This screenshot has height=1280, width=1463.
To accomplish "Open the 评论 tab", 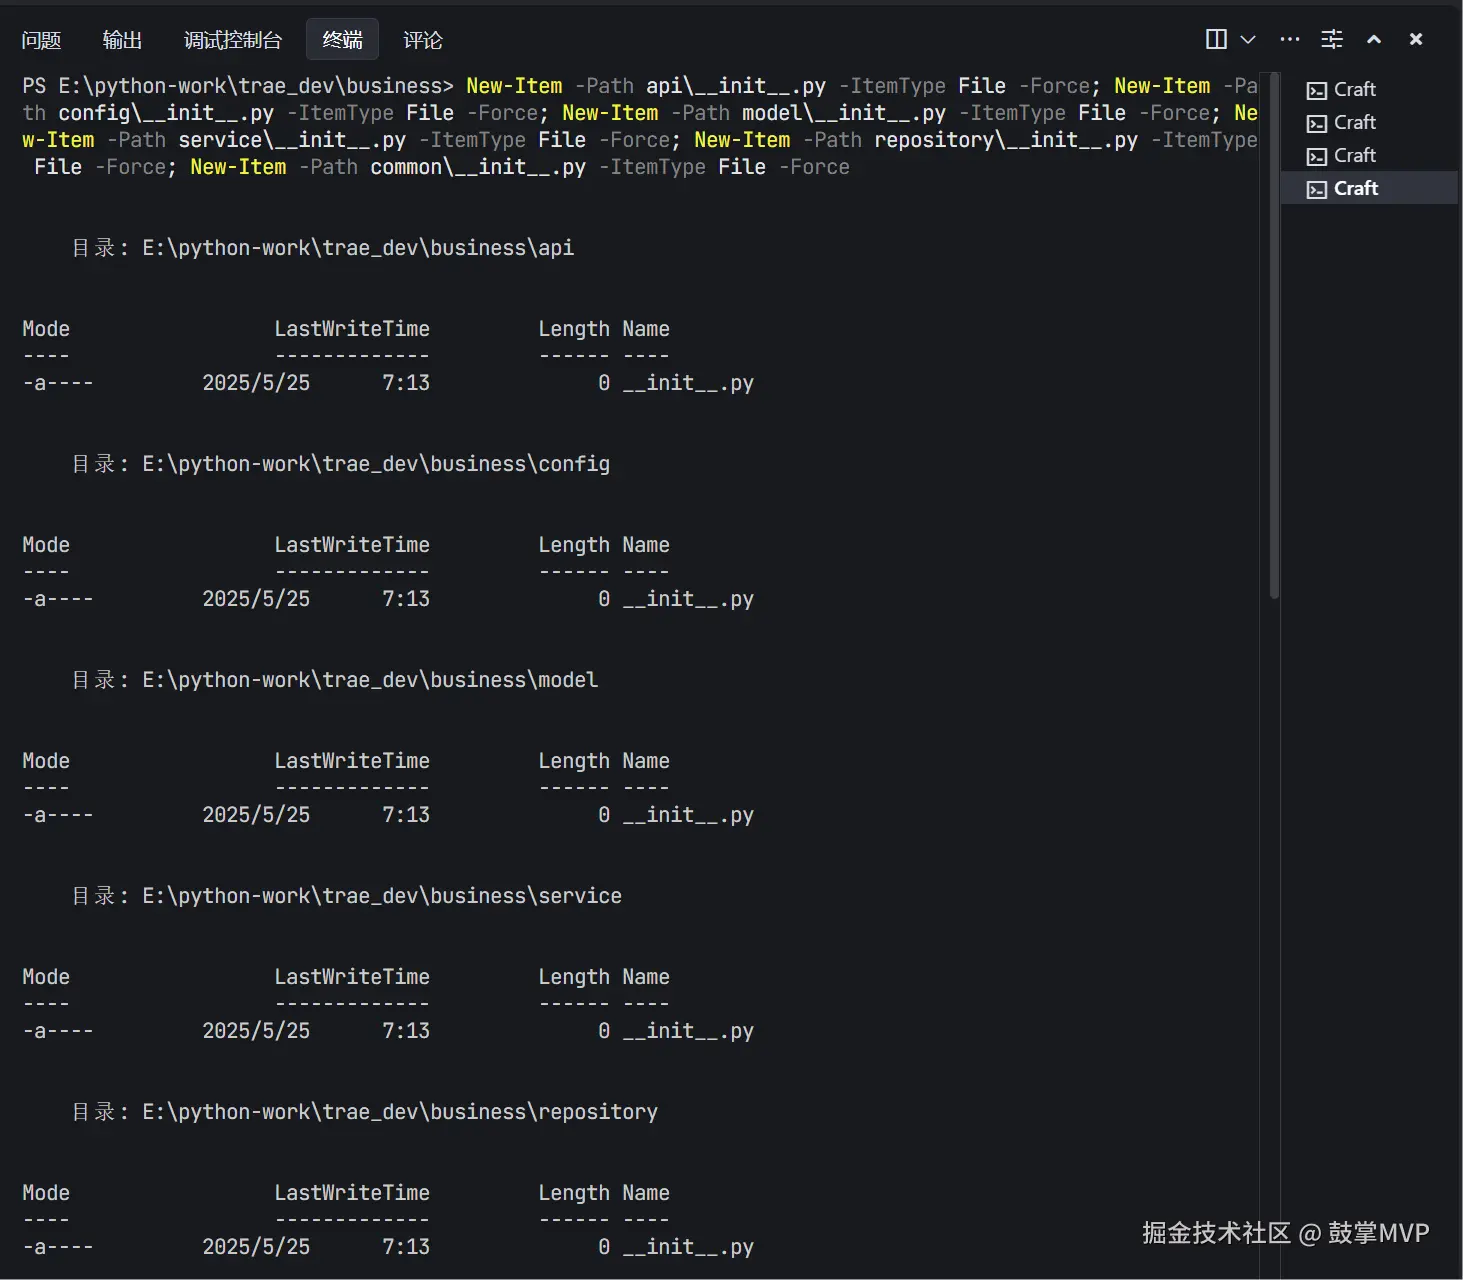I will coord(422,39).
